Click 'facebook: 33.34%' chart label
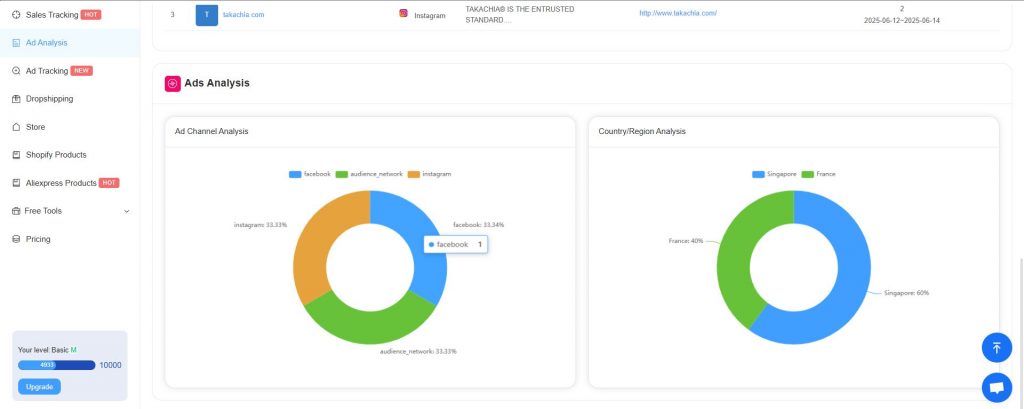This screenshot has width=1024, height=409. (479, 225)
